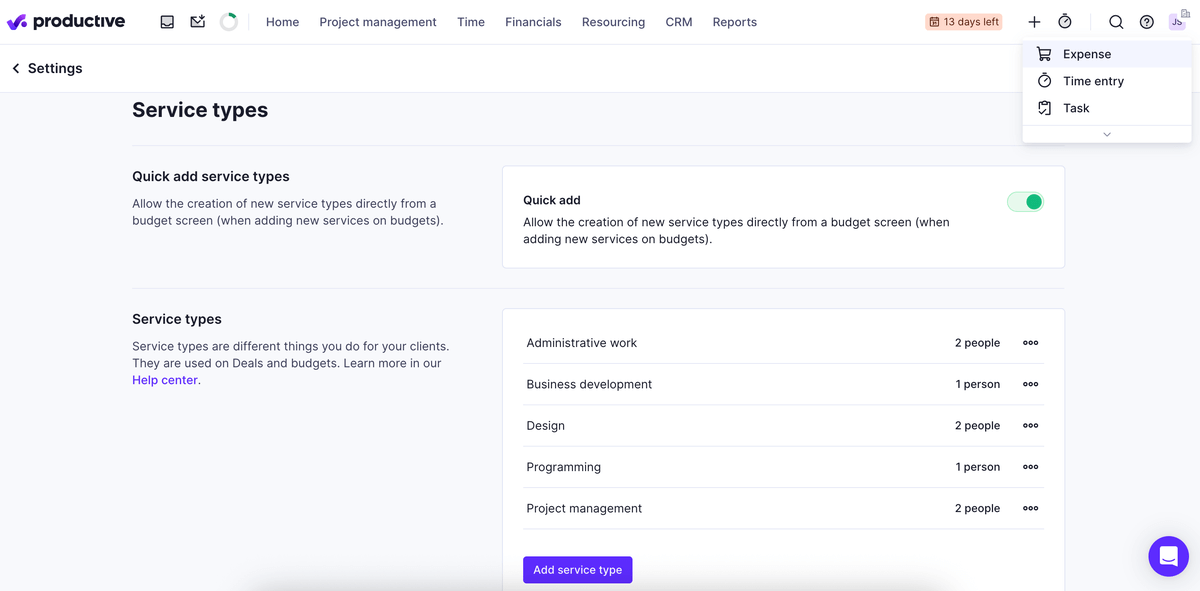Screen dimensions: 1200x591
Task: Switch to the Financials tab
Action: point(533,21)
